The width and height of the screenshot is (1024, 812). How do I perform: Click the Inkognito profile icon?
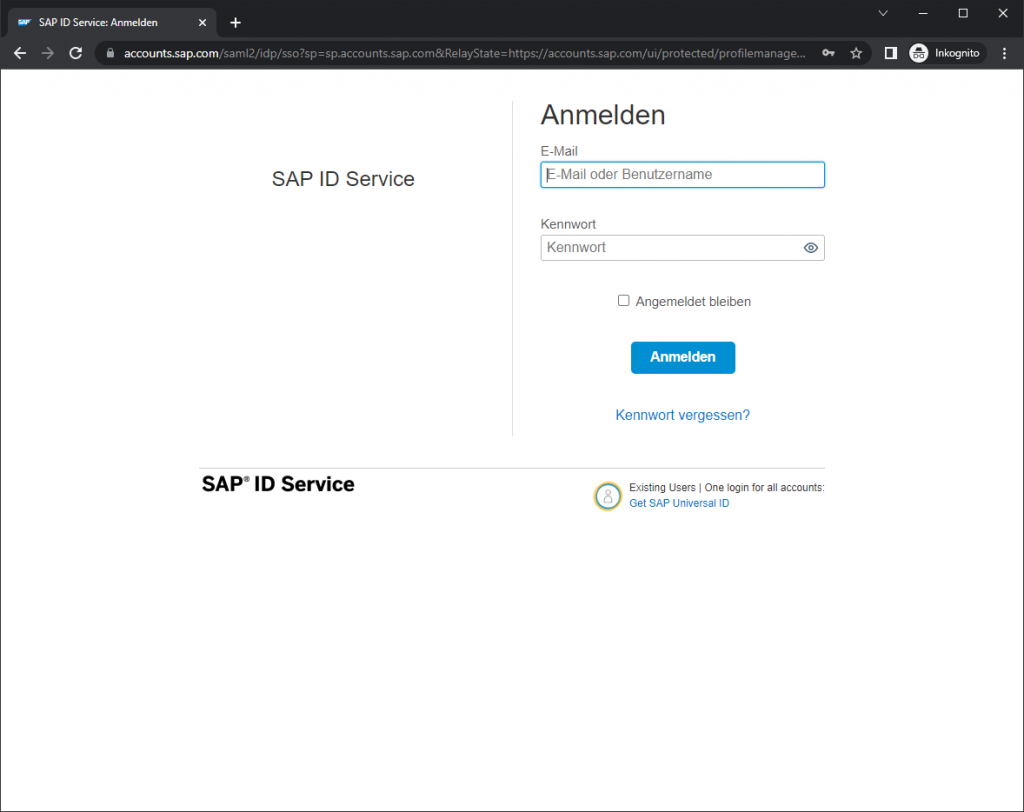918,53
